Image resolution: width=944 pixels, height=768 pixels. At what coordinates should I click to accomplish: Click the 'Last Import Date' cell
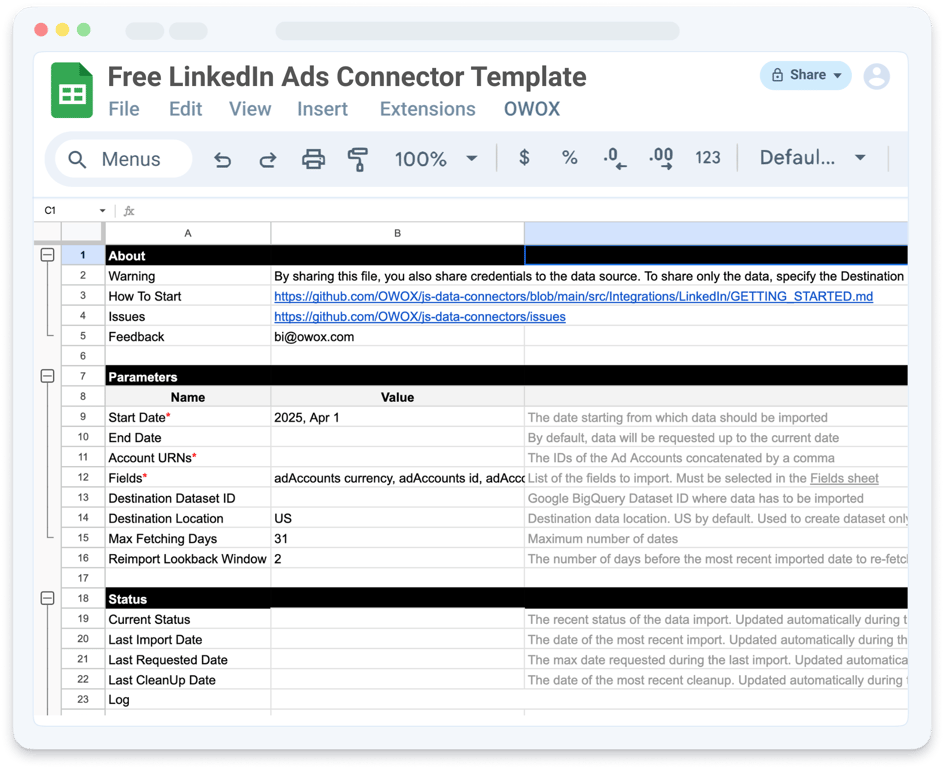point(188,639)
